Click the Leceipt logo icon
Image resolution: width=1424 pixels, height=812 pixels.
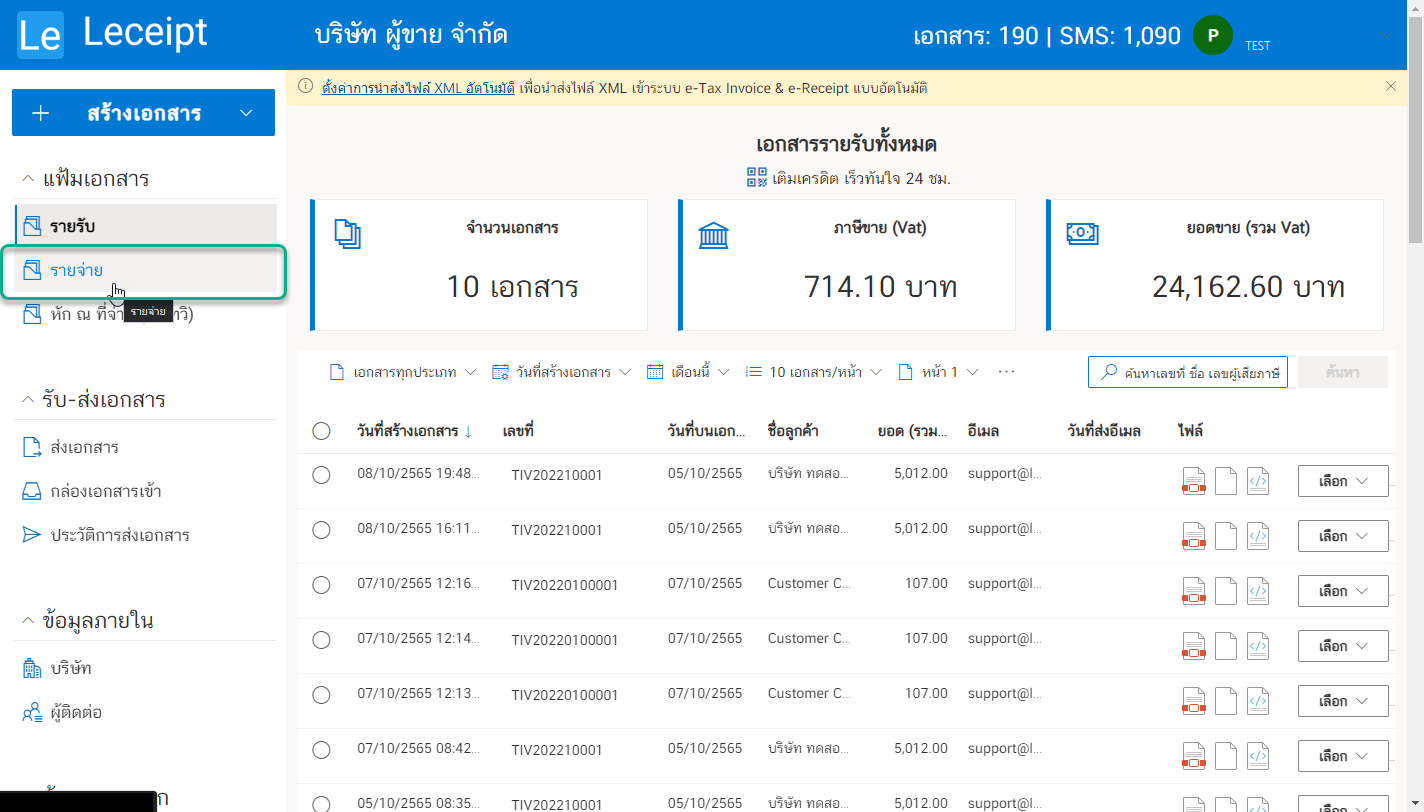pyautogui.click(x=40, y=33)
